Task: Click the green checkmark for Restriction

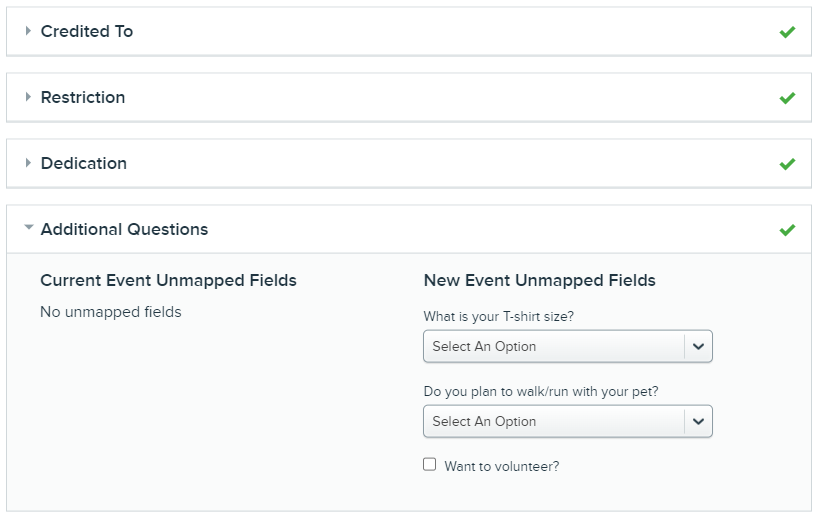Action: tap(787, 98)
